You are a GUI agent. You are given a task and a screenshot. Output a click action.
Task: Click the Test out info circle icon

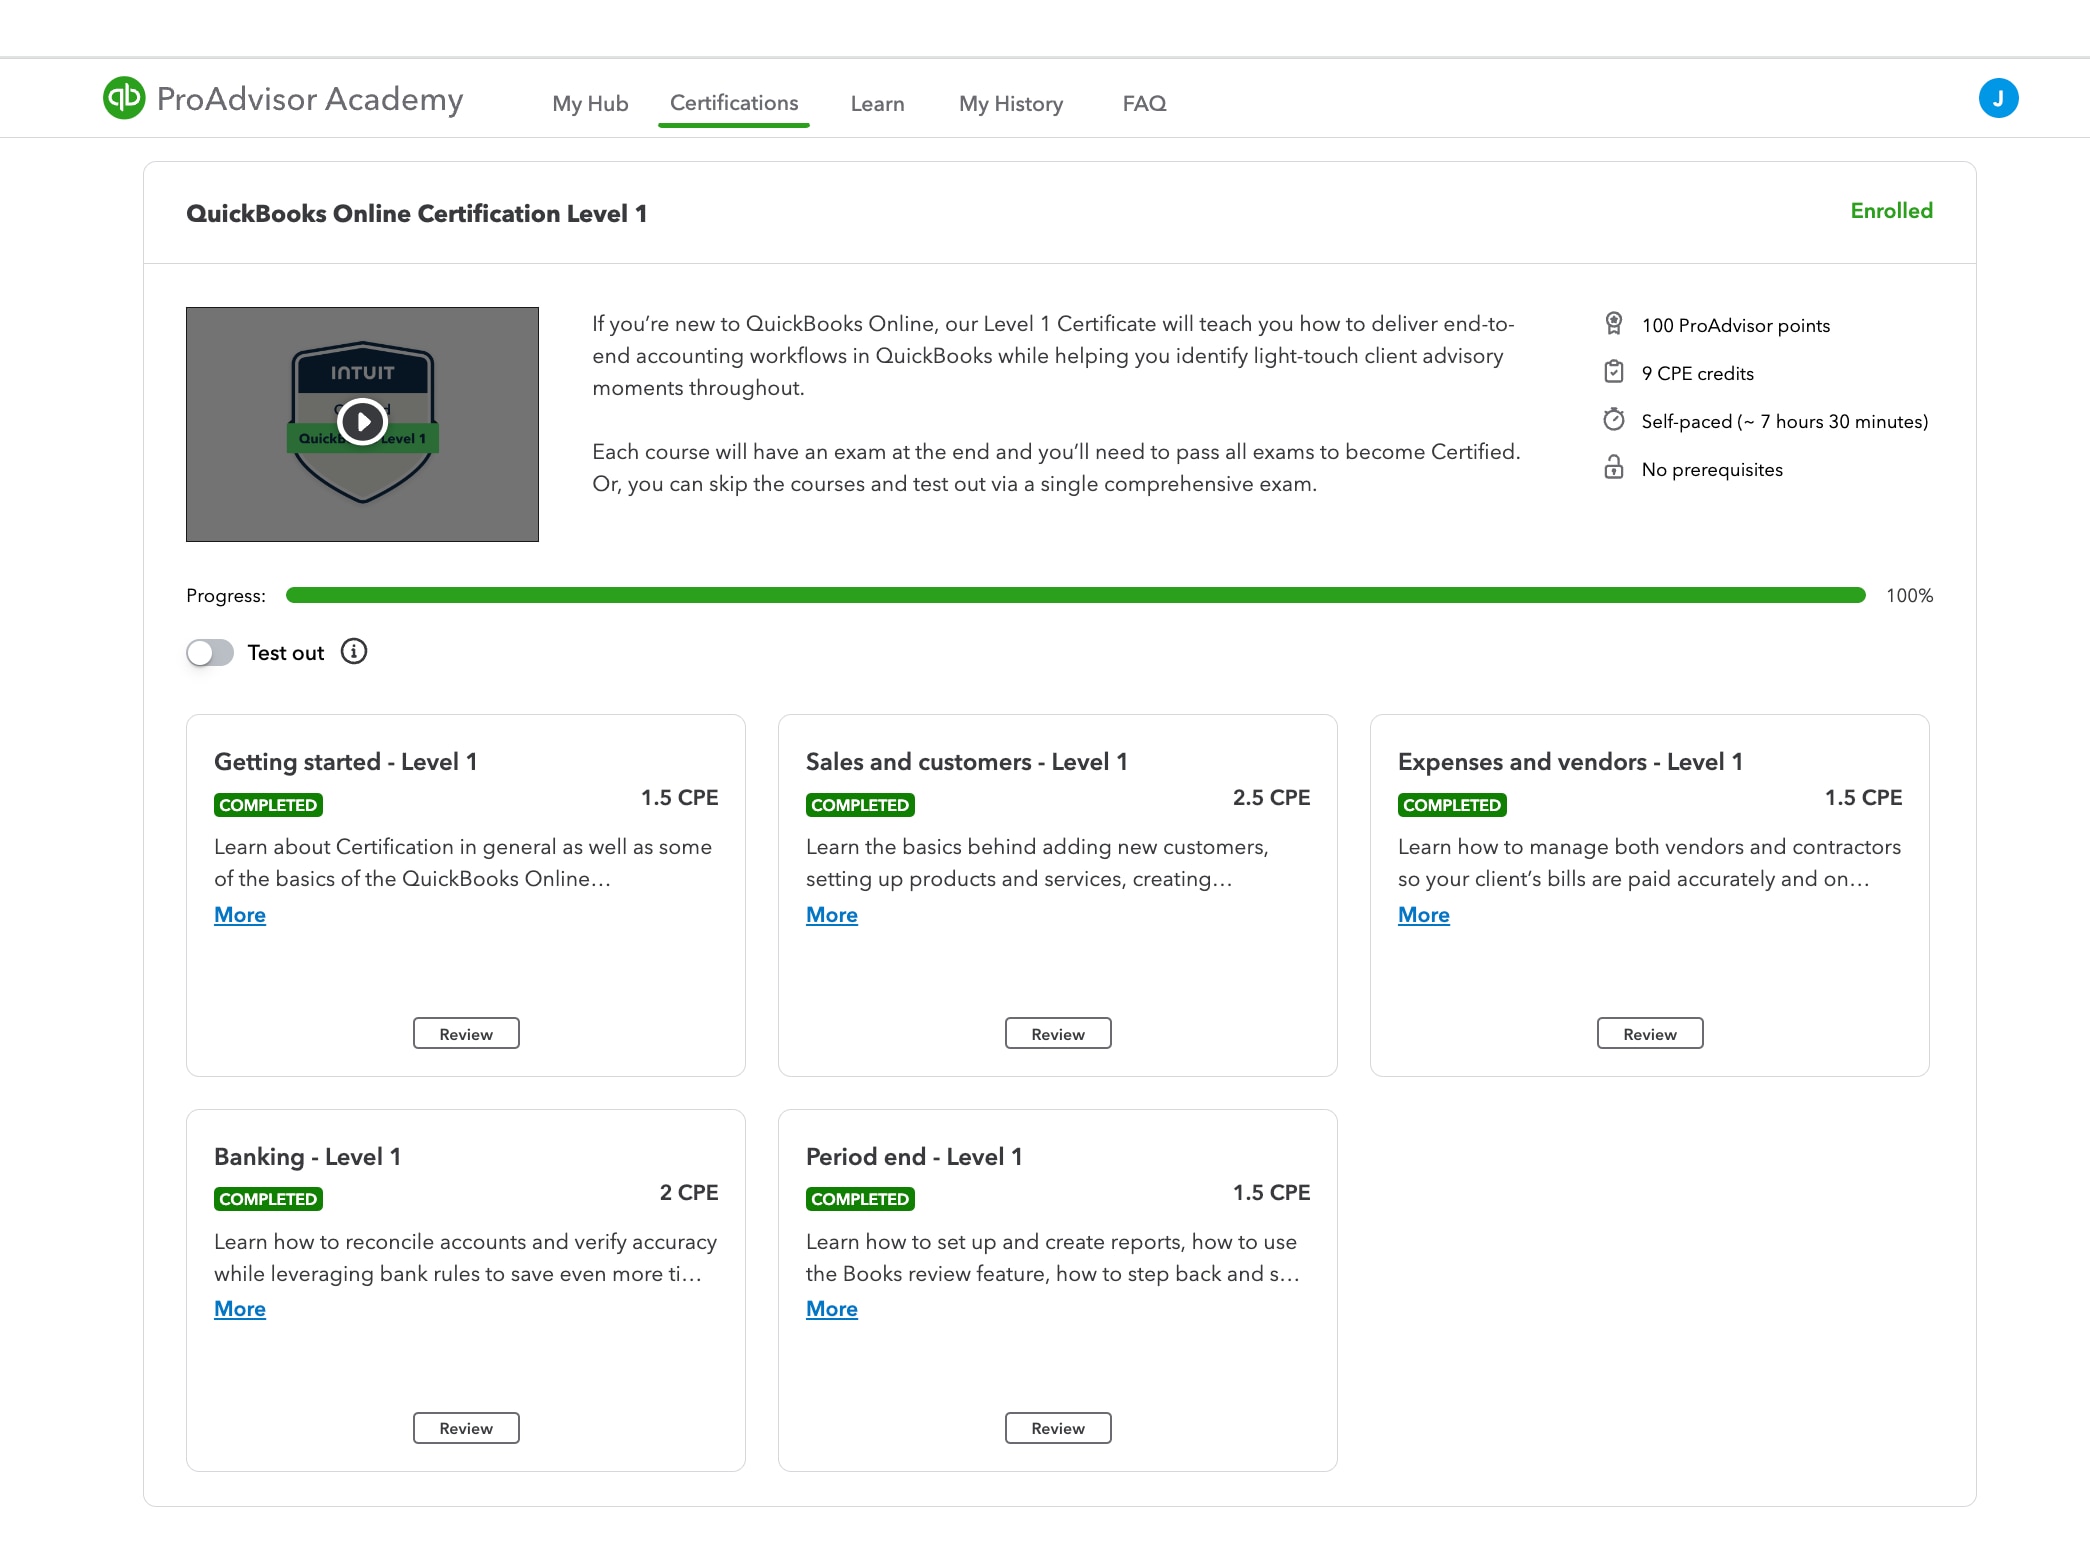pyautogui.click(x=354, y=651)
